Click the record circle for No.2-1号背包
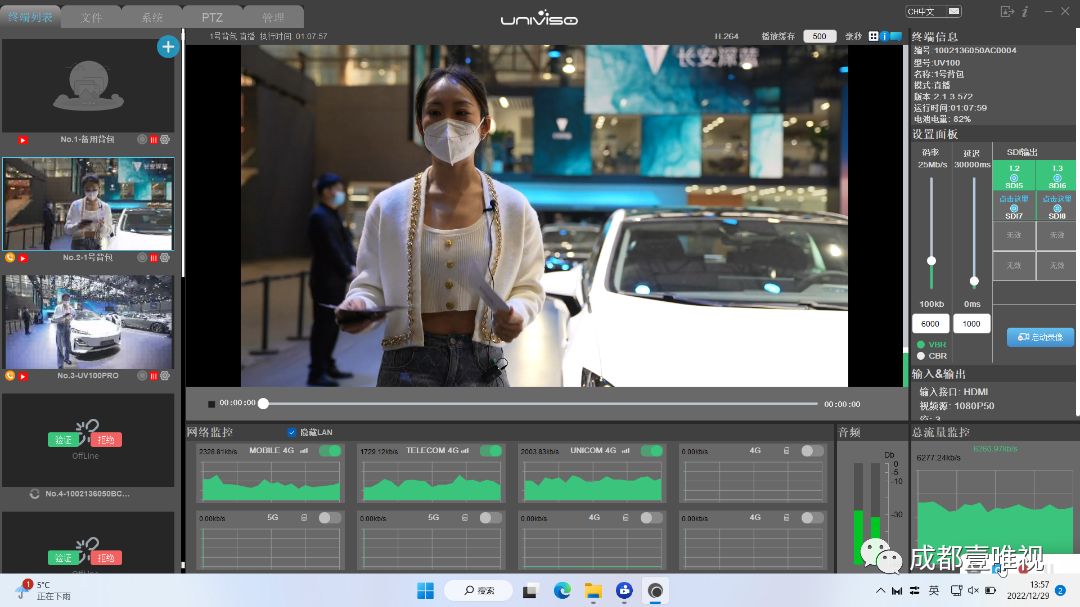This screenshot has width=1080, height=607. point(142,258)
